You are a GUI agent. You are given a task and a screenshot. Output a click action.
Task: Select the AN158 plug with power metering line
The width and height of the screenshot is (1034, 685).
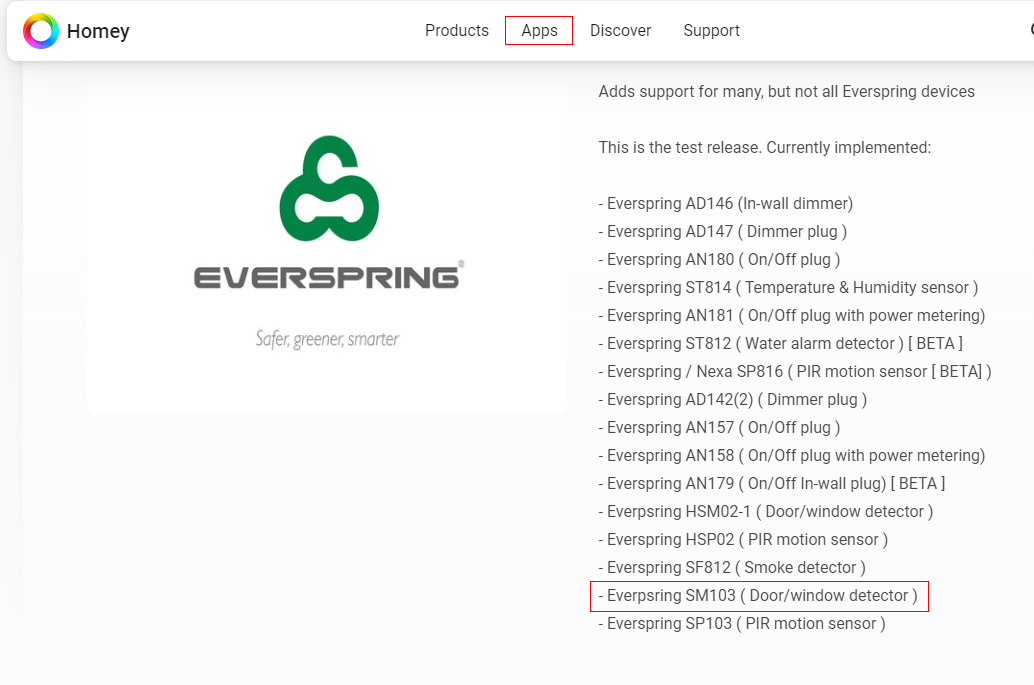click(792, 456)
